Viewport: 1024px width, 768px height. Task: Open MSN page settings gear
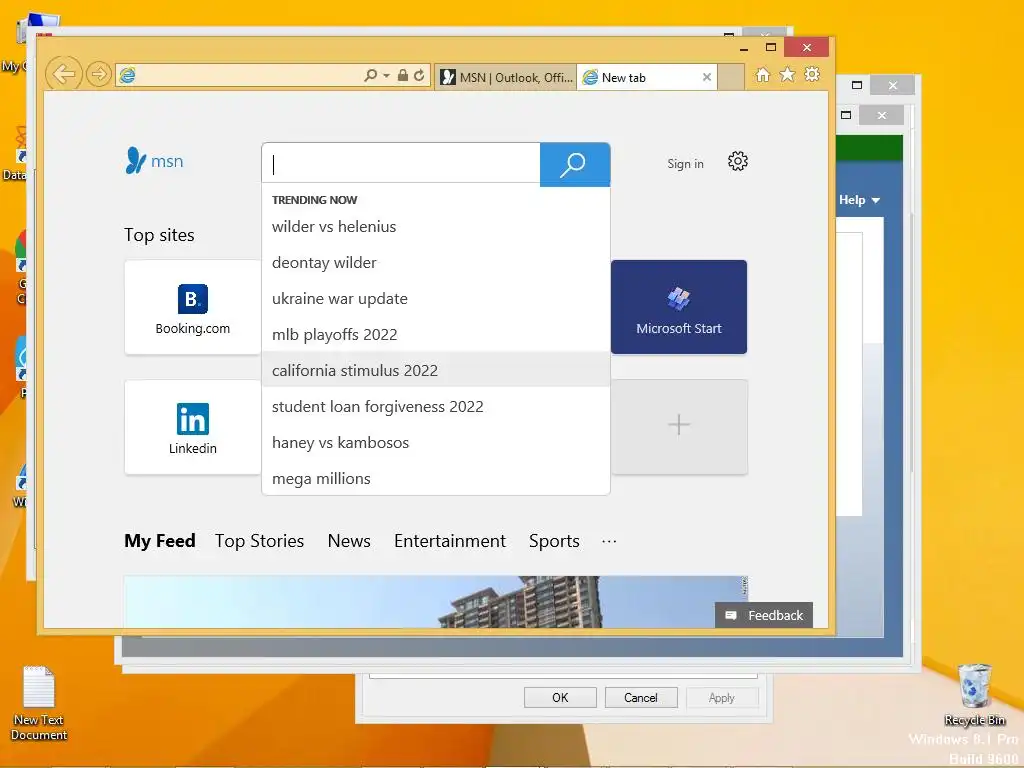[737, 161]
